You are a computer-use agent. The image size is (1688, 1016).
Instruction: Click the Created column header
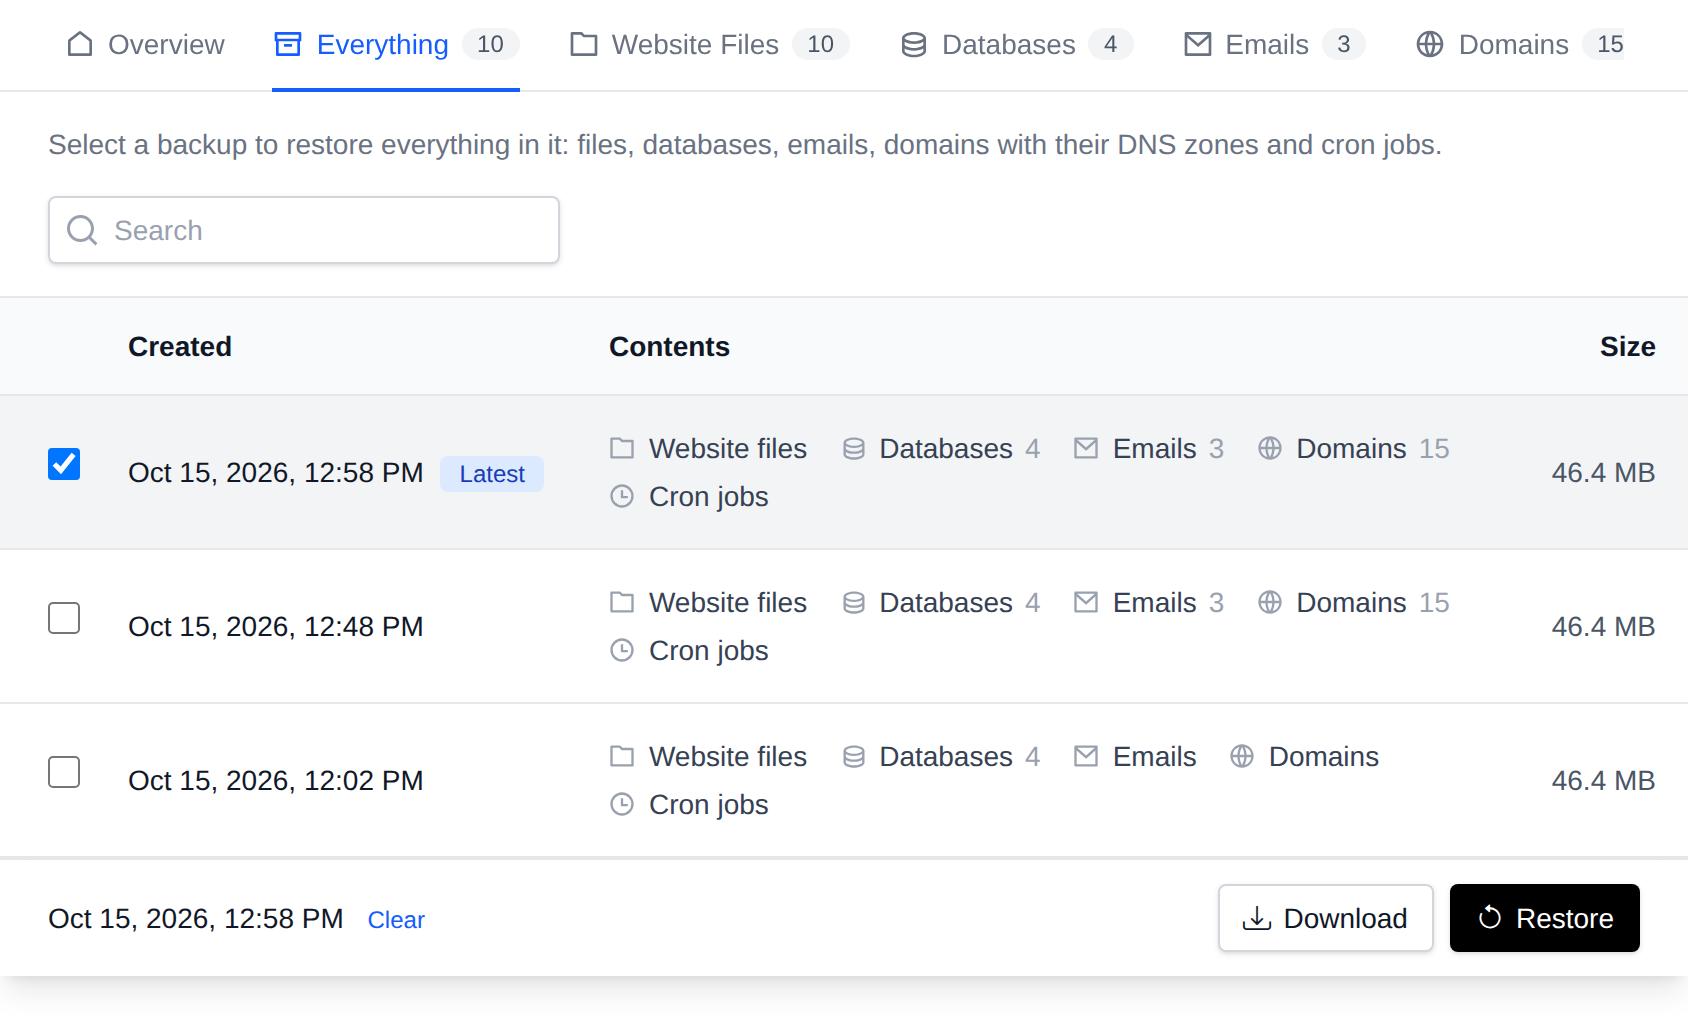tap(180, 347)
